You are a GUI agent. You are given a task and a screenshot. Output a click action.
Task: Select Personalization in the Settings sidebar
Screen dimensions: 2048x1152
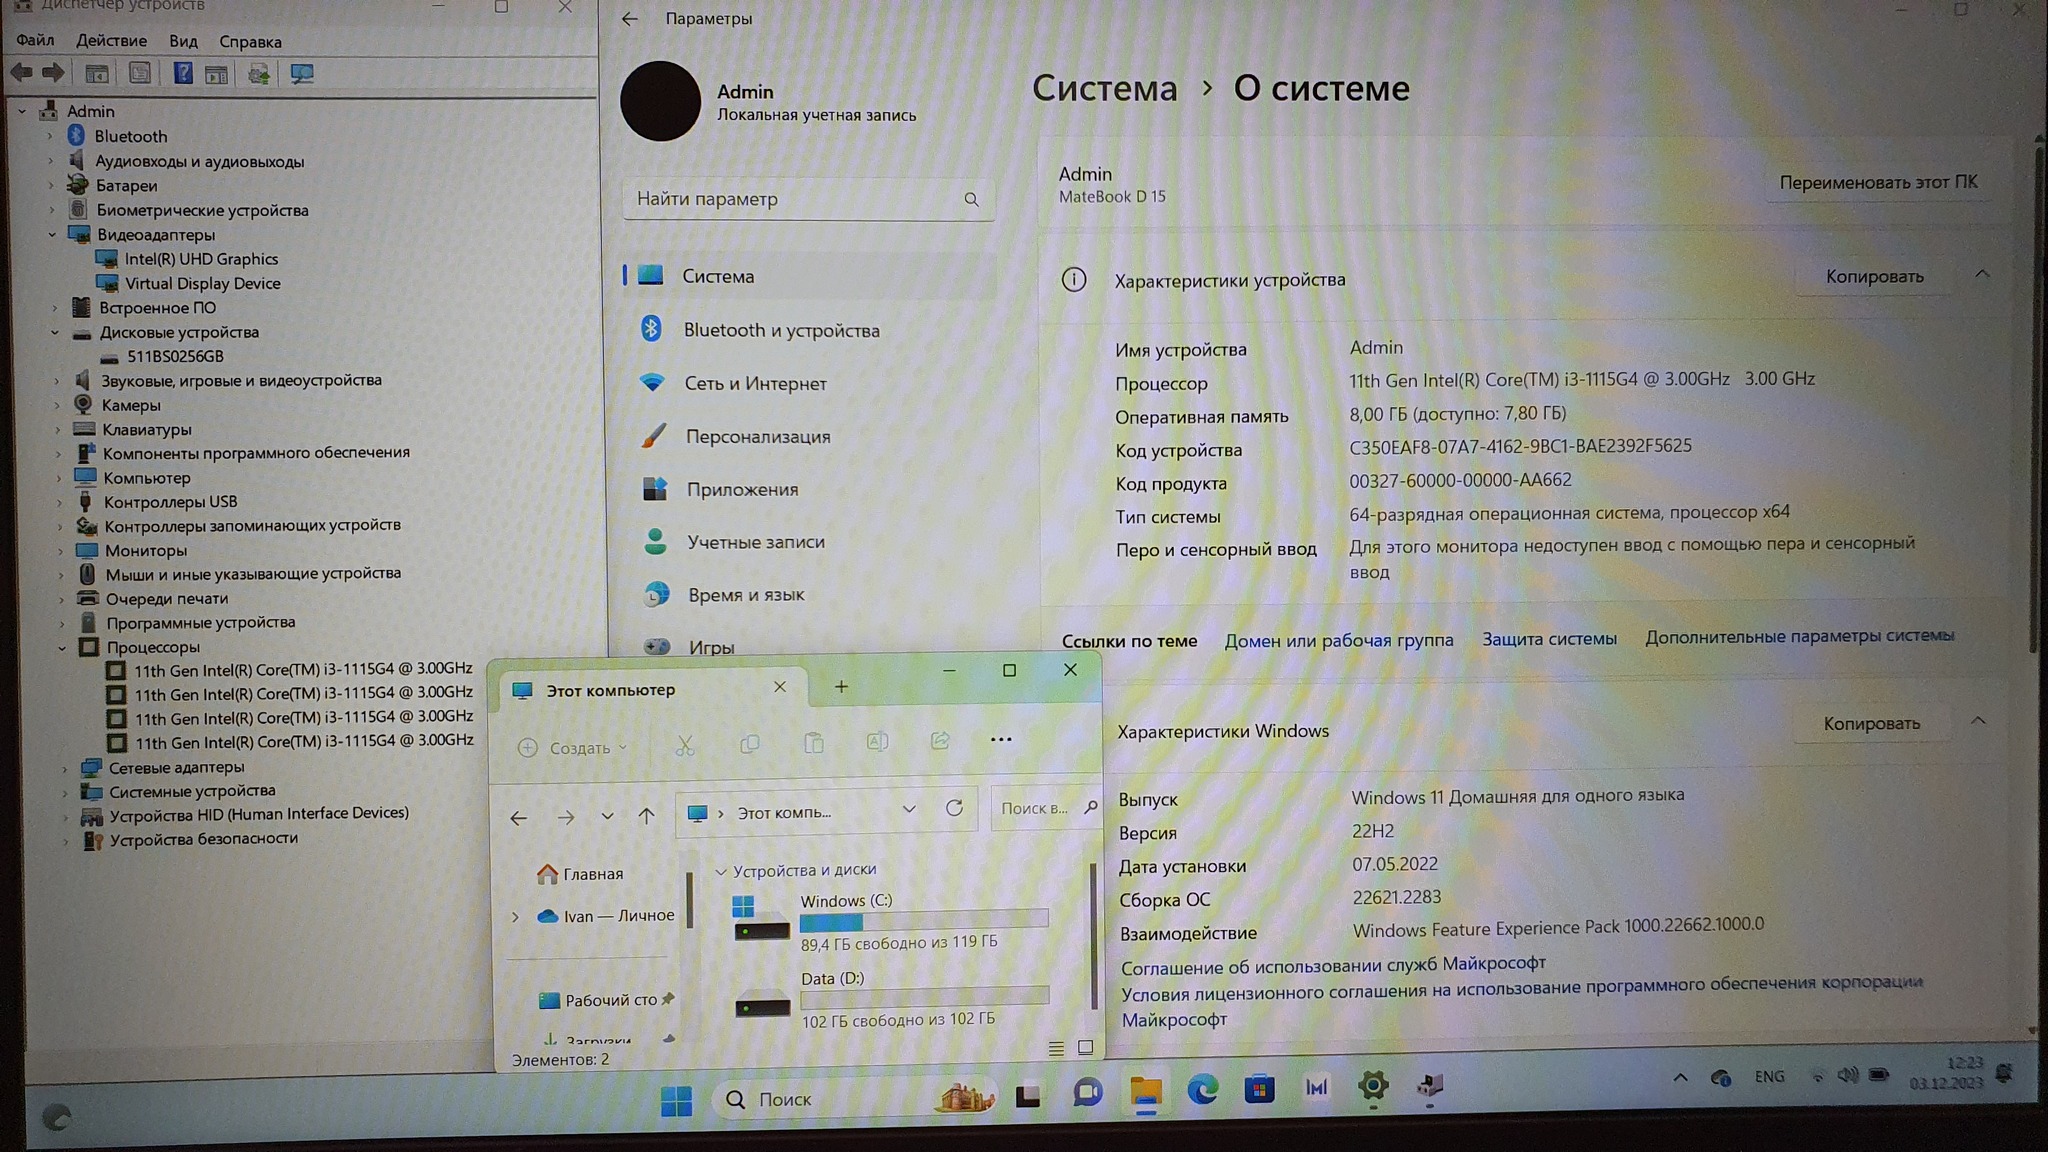pyautogui.click(x=757, y=436)
